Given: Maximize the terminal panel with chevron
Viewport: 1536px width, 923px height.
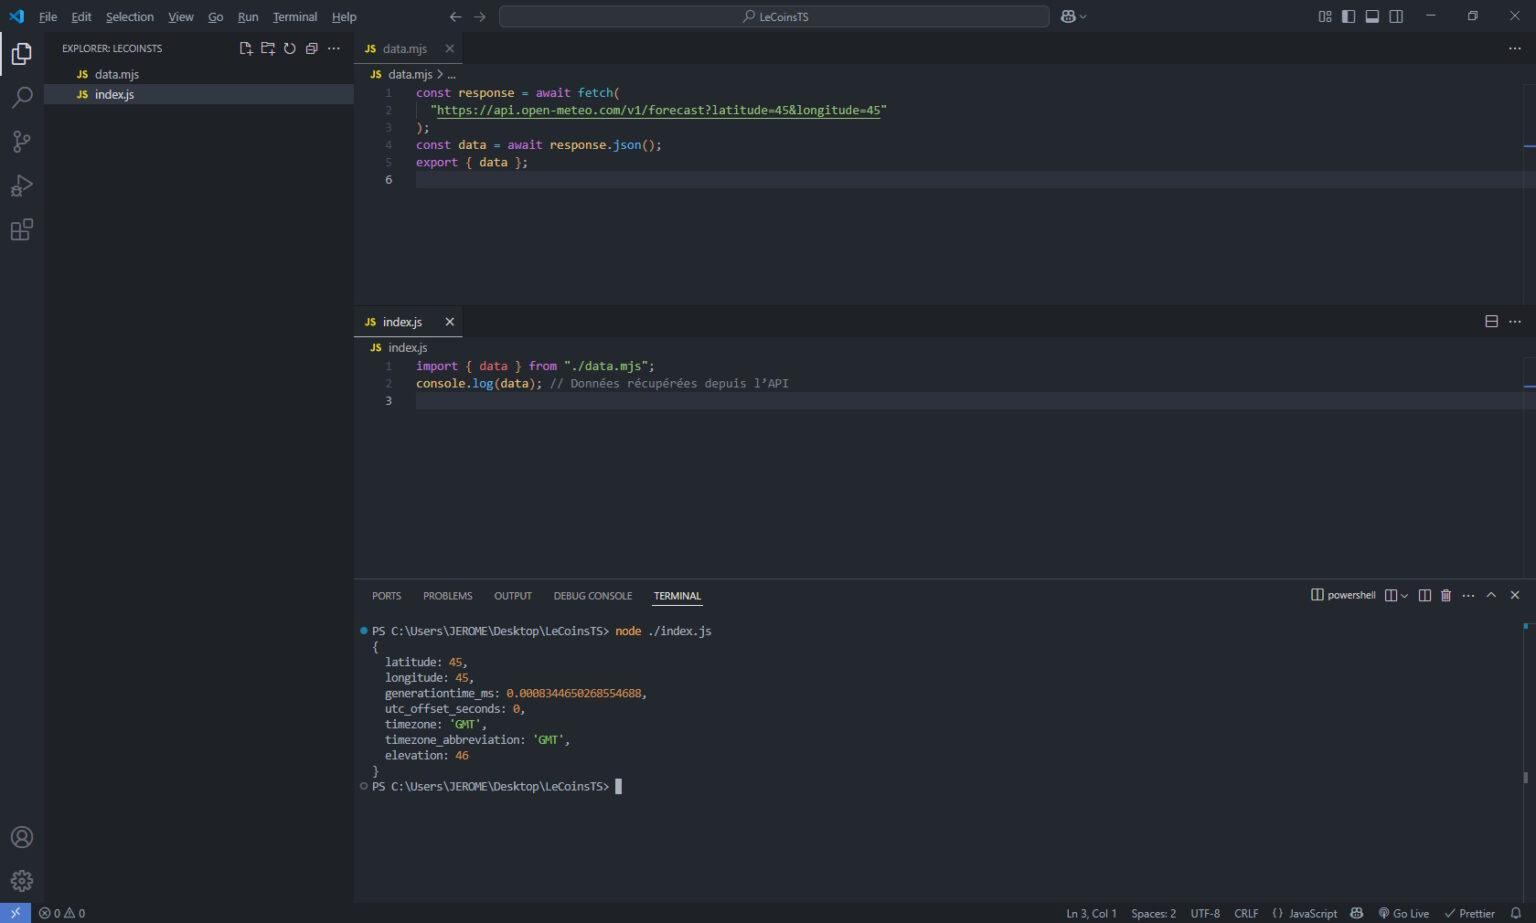Looking at the screenshot, I should pos(1491,595).
